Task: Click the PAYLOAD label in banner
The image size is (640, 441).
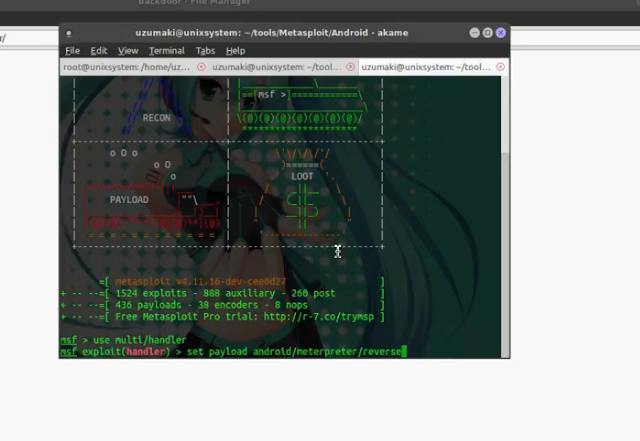Action: point(129,200)
